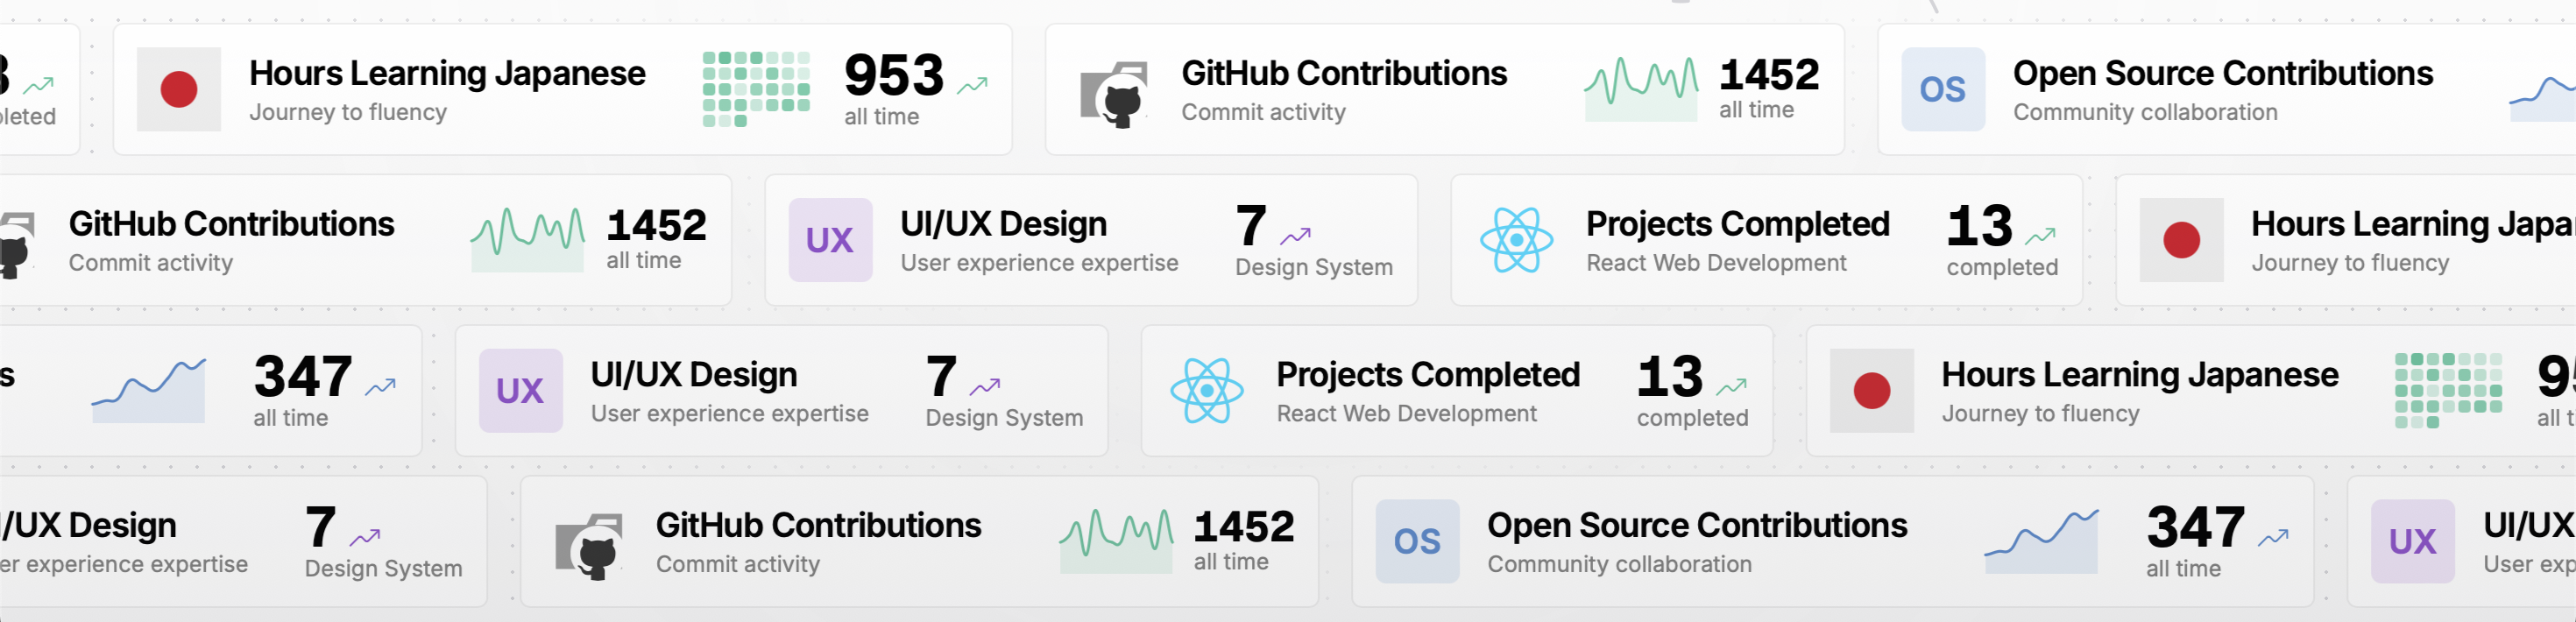The height and width of the screenshot is (622, 2576).
Task: Click the green heatmap grid in the third row
Action: pos(2449,390)
